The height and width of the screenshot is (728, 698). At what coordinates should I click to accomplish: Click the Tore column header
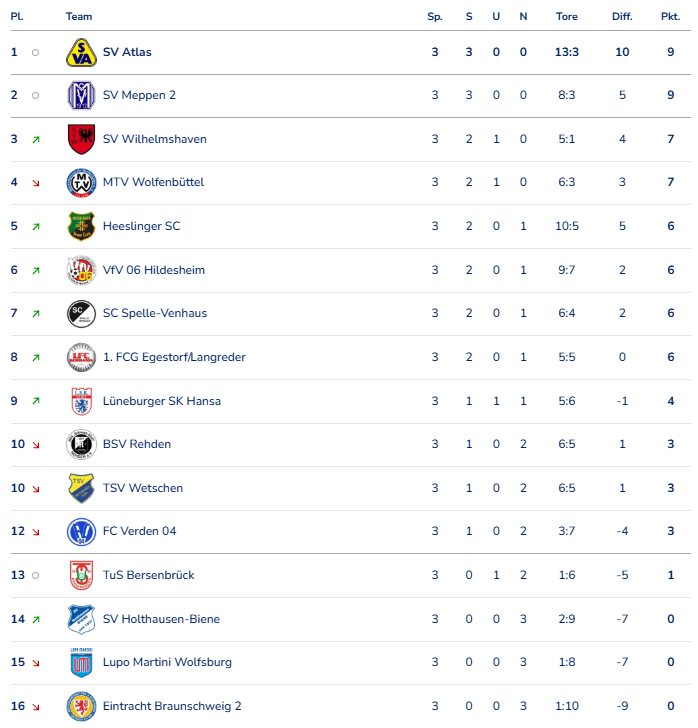(567, 17)
